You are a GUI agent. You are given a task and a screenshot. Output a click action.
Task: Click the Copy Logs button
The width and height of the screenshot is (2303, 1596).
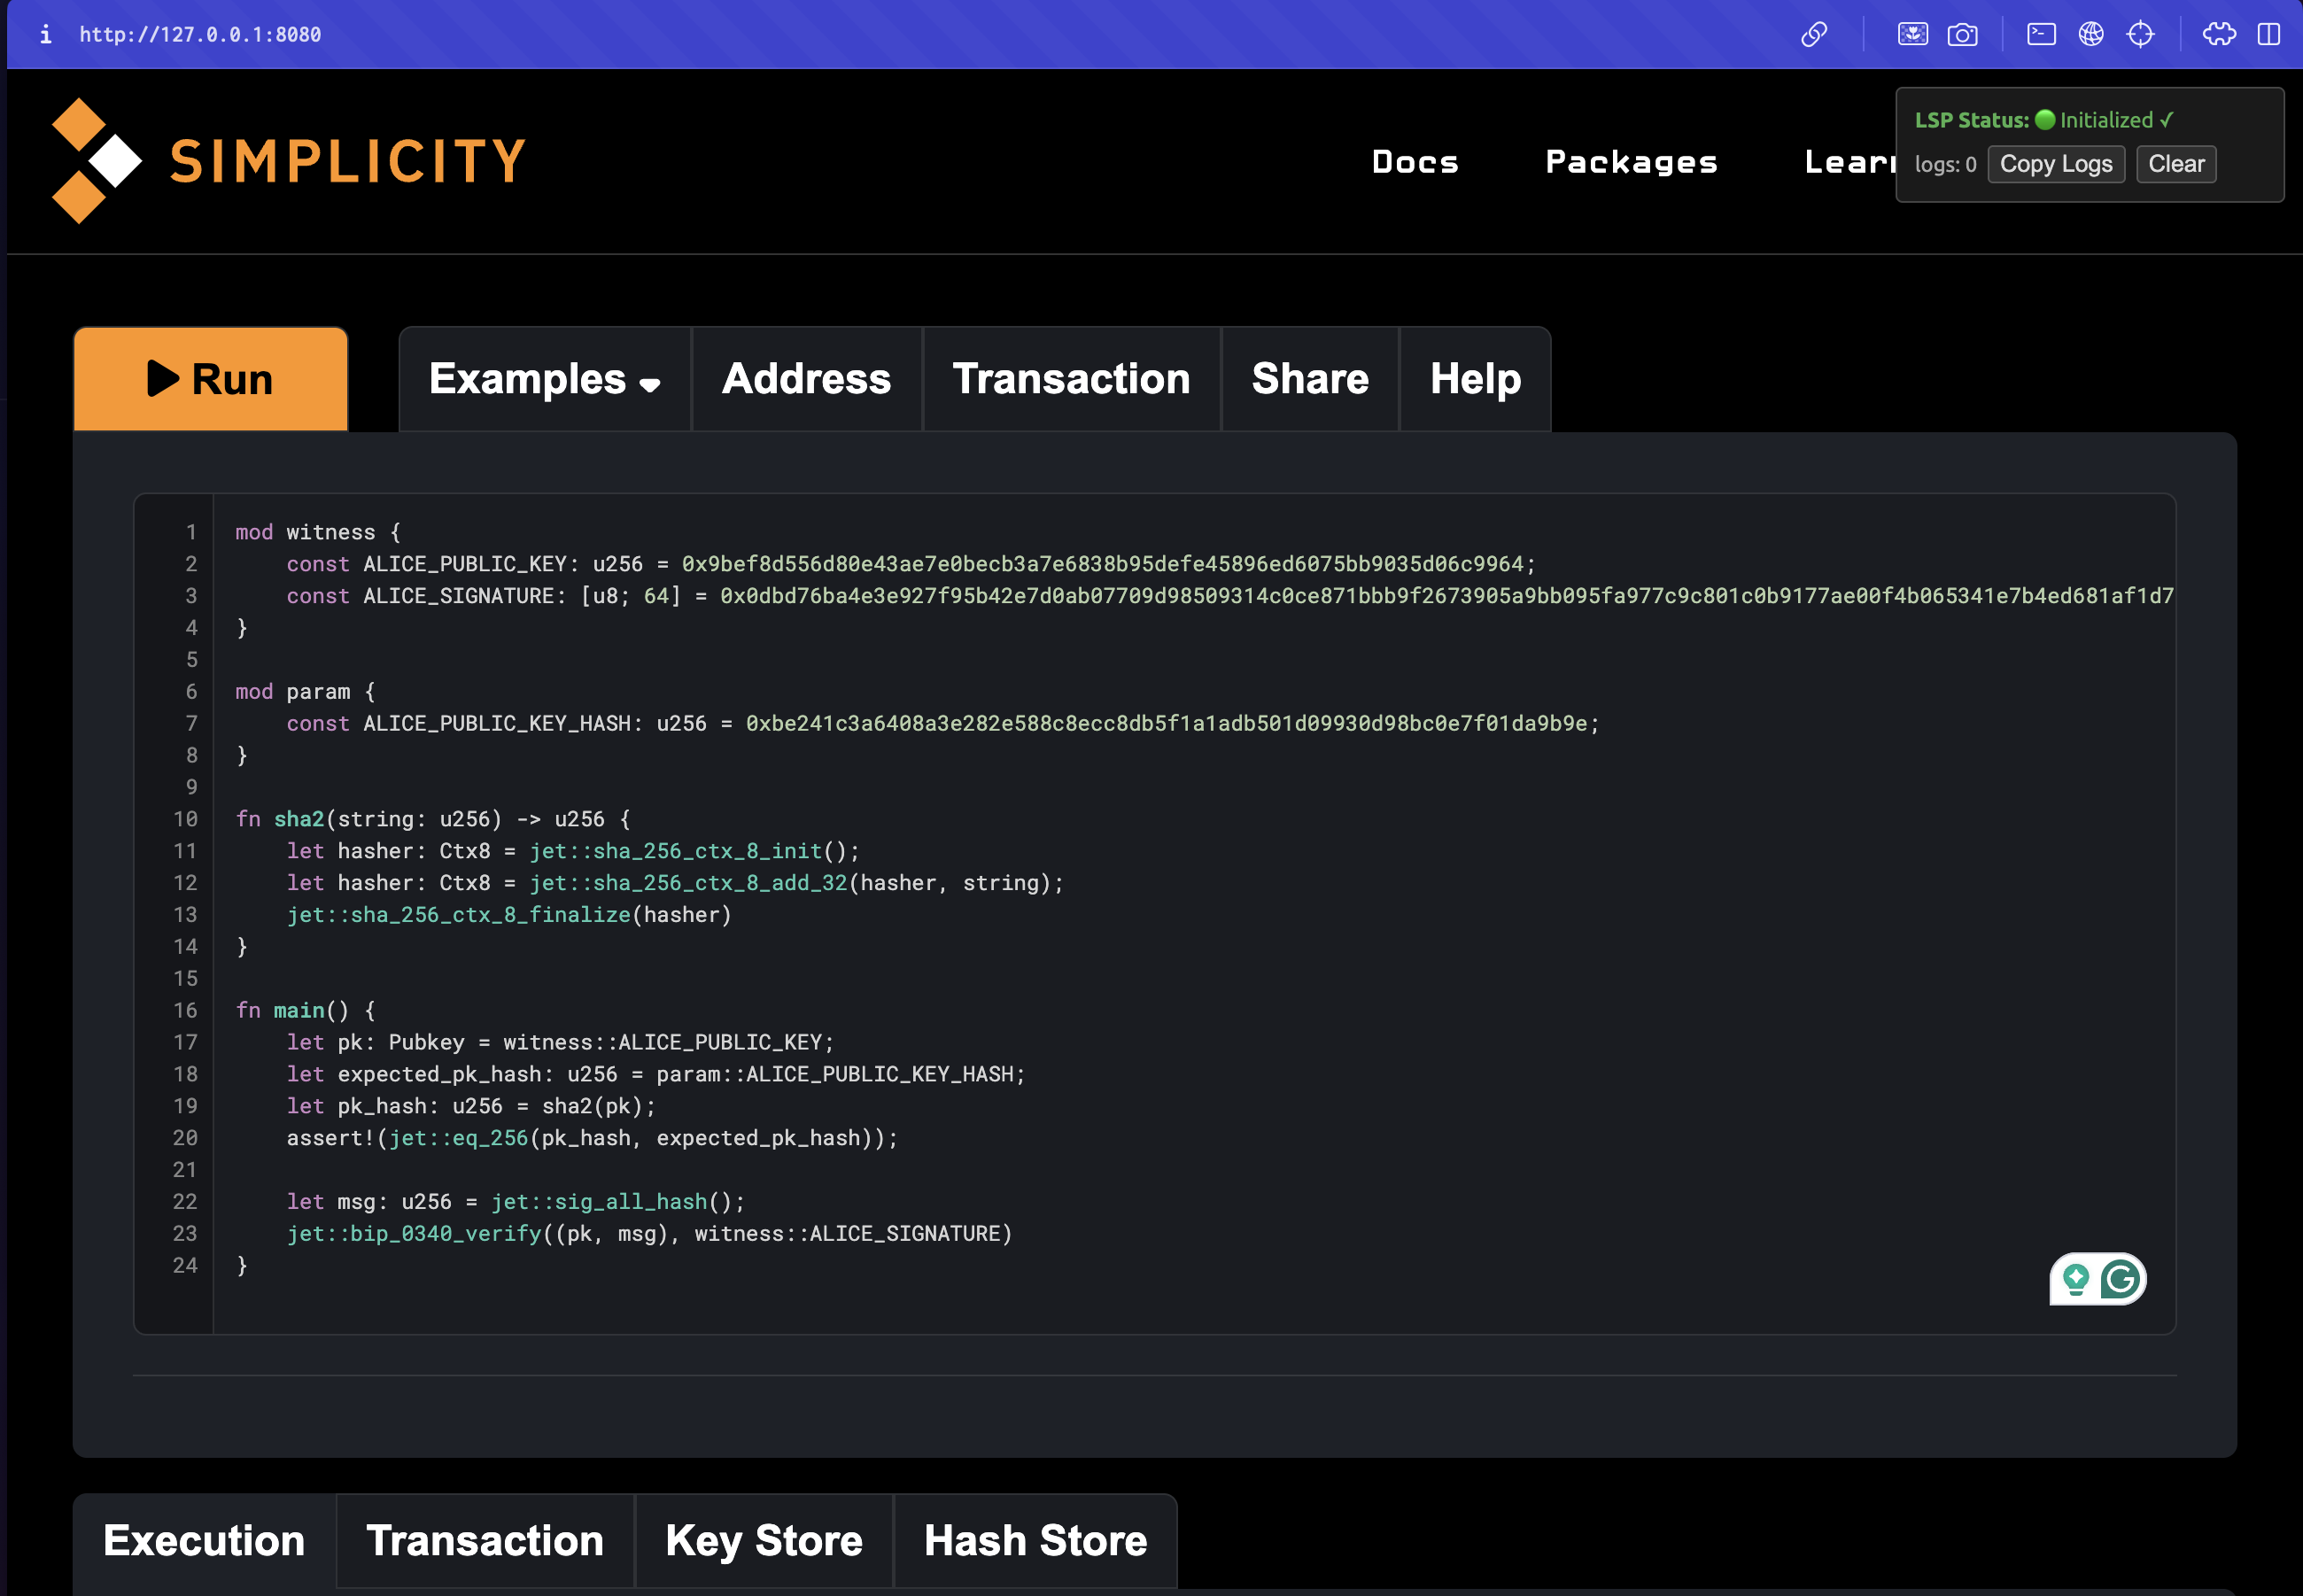[2055, 164]
